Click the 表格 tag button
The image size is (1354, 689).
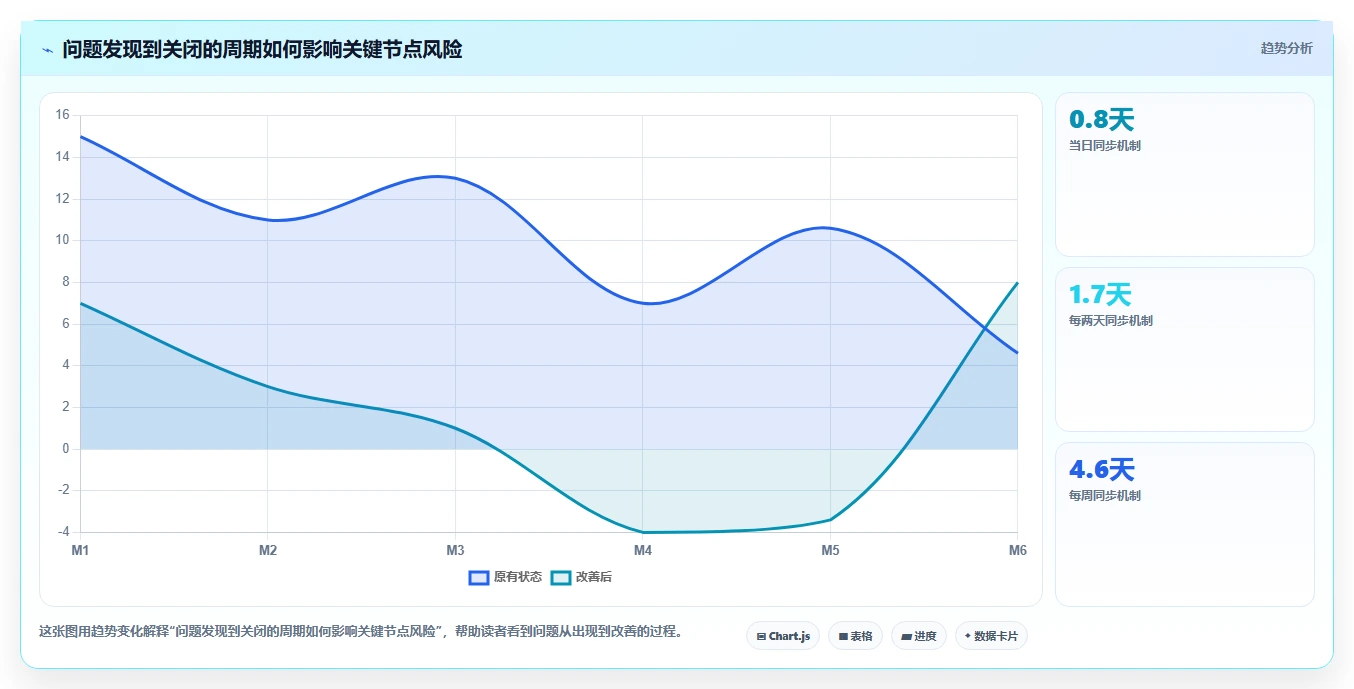[x=855, y=636]
